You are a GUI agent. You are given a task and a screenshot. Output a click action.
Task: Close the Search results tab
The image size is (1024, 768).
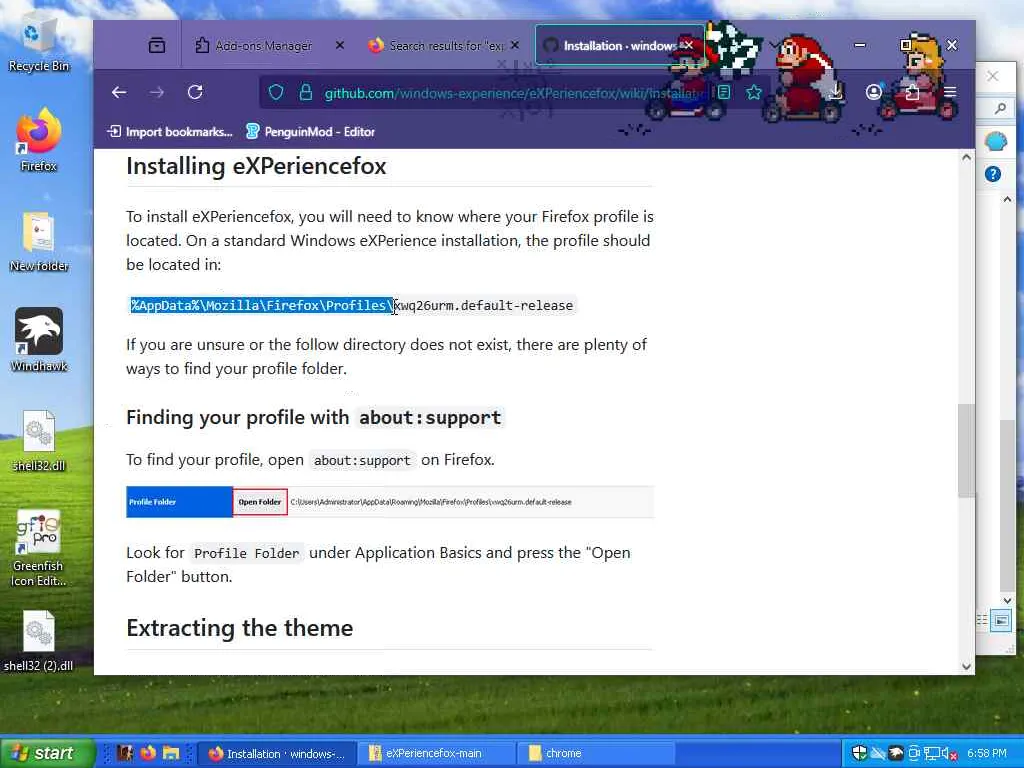pos(515,46)
